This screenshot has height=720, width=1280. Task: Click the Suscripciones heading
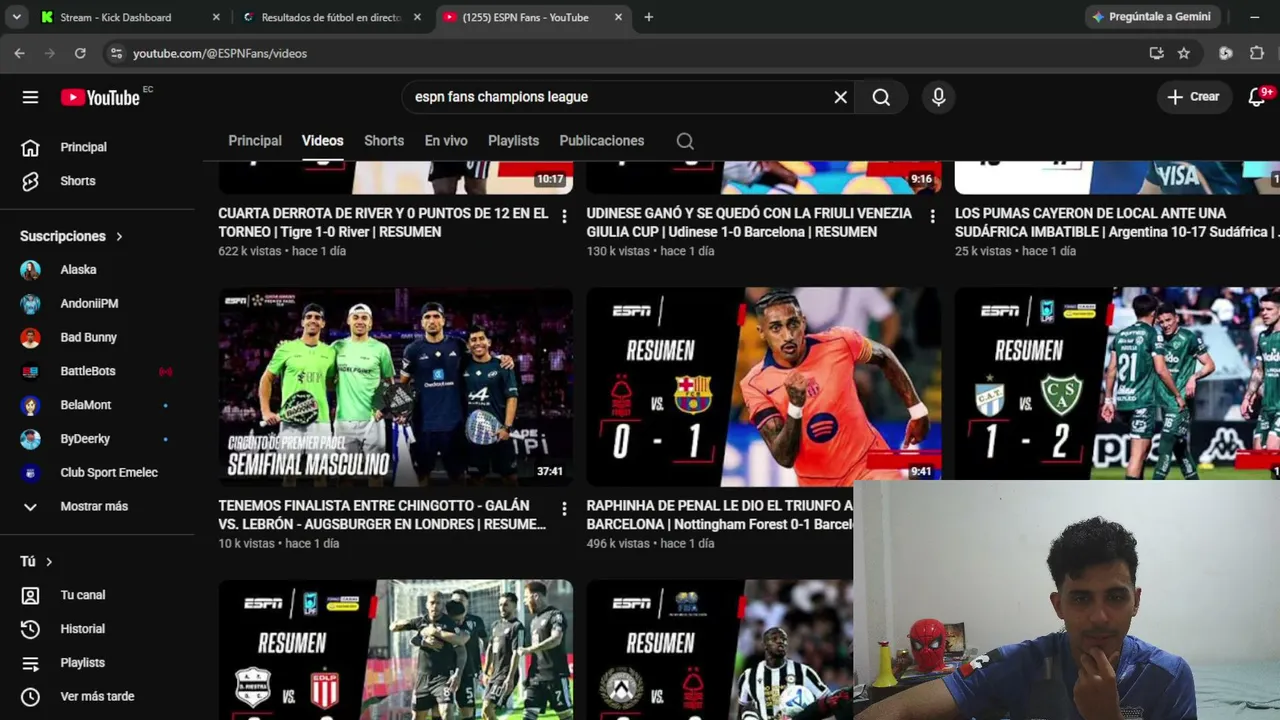tap(63, 237)
